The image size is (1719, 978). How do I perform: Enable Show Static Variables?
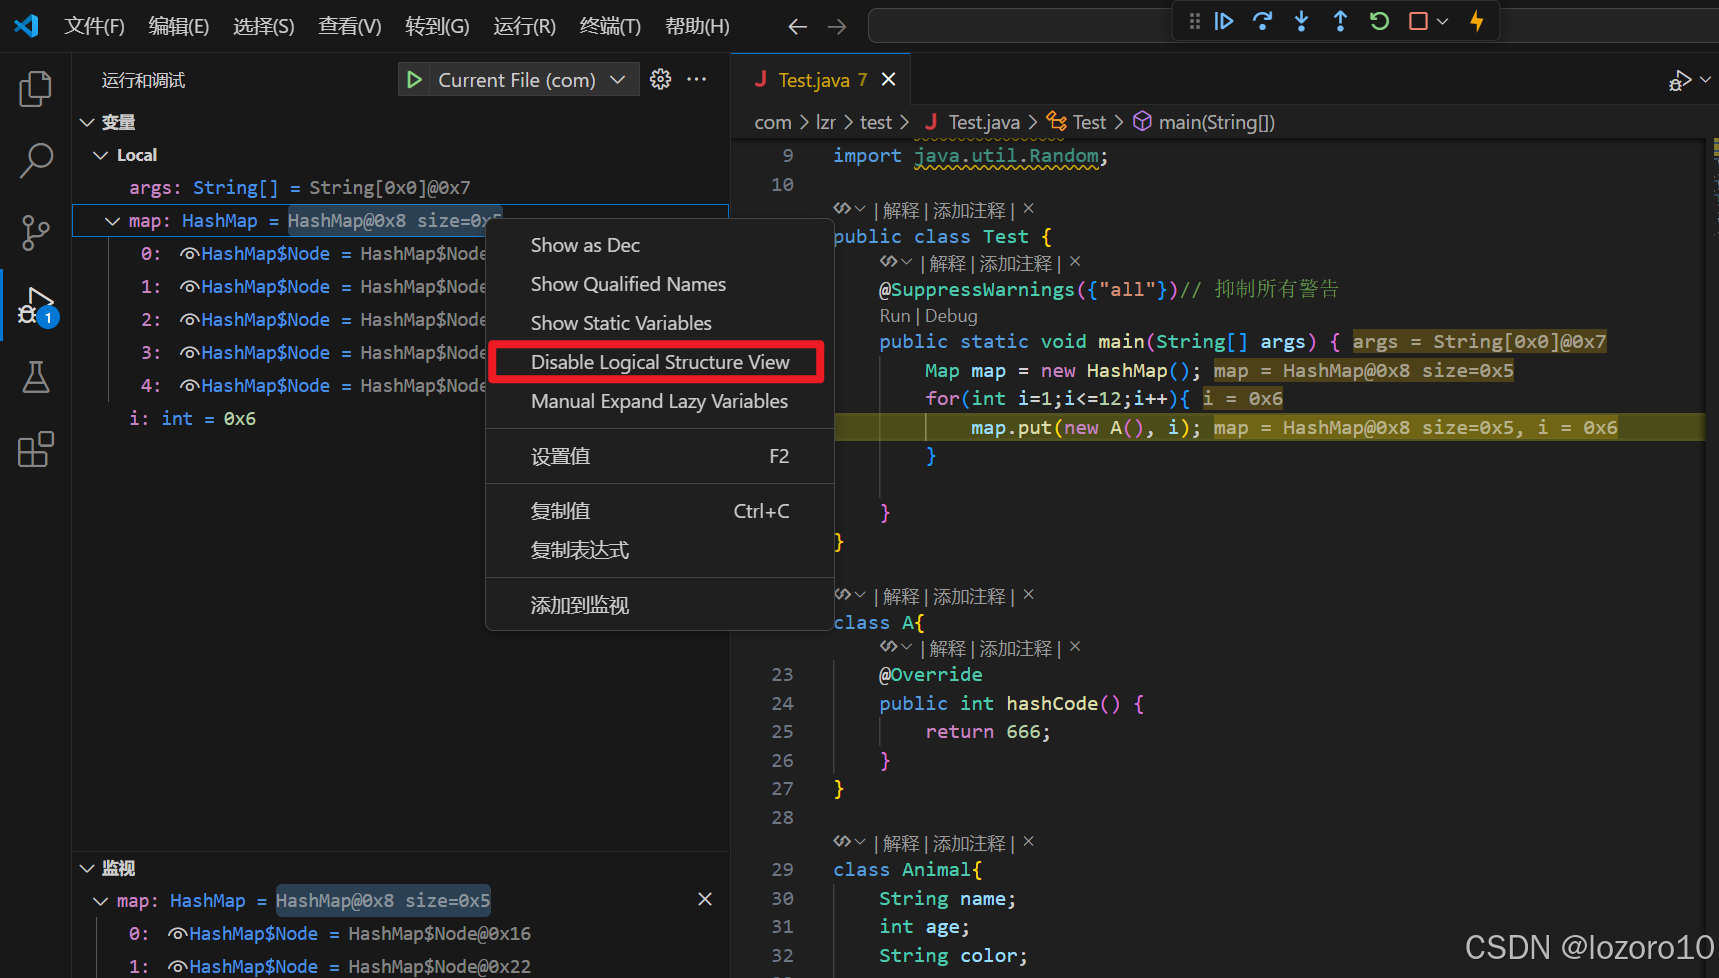point(621,322)
